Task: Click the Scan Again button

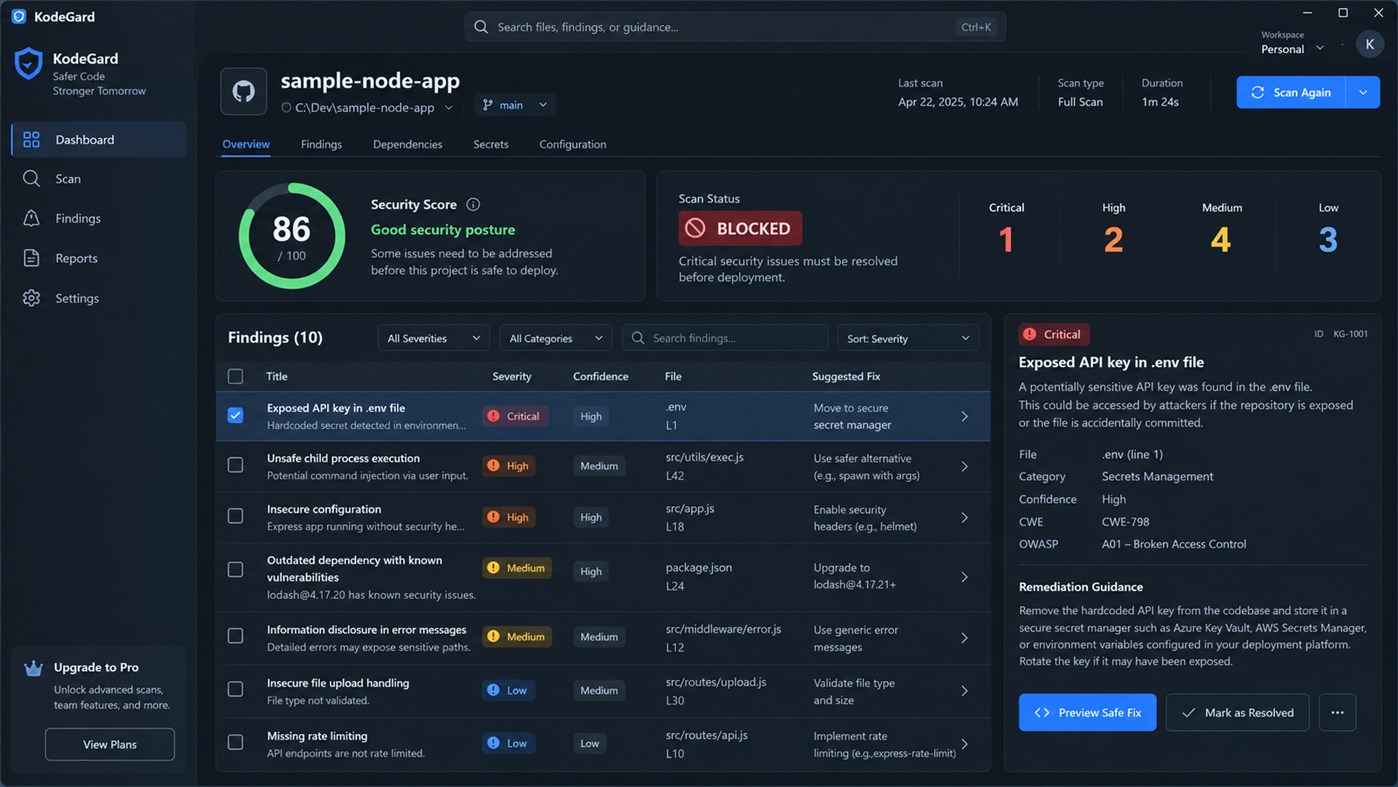Action: pos(1291,92)
